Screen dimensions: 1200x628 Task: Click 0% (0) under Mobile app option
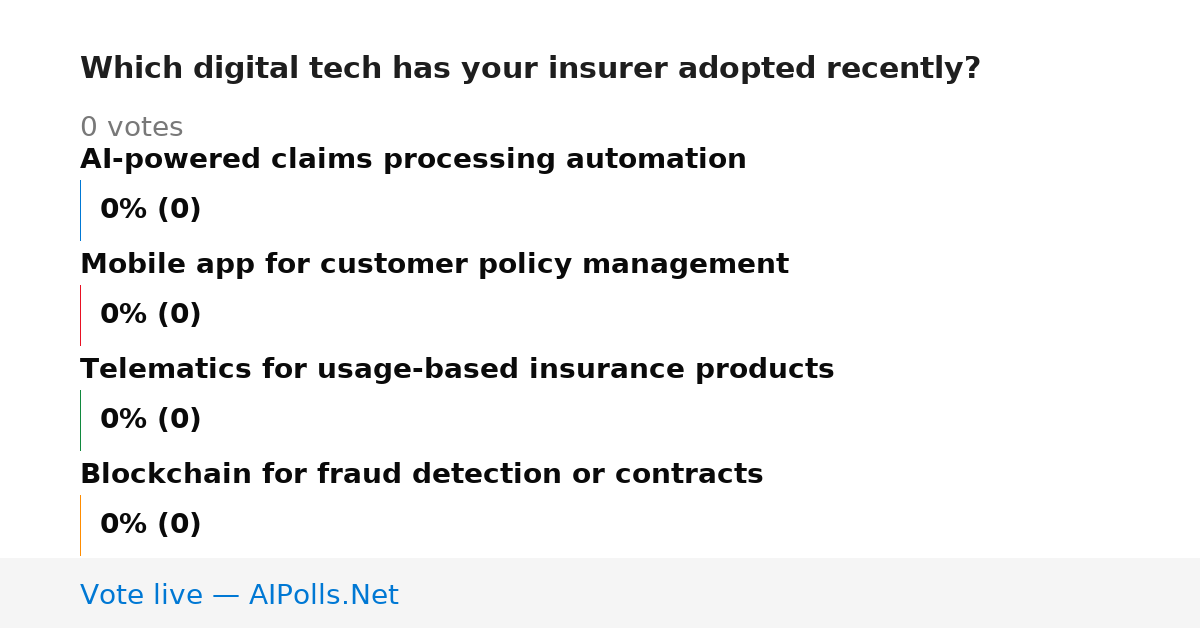[x=150, y=315]
